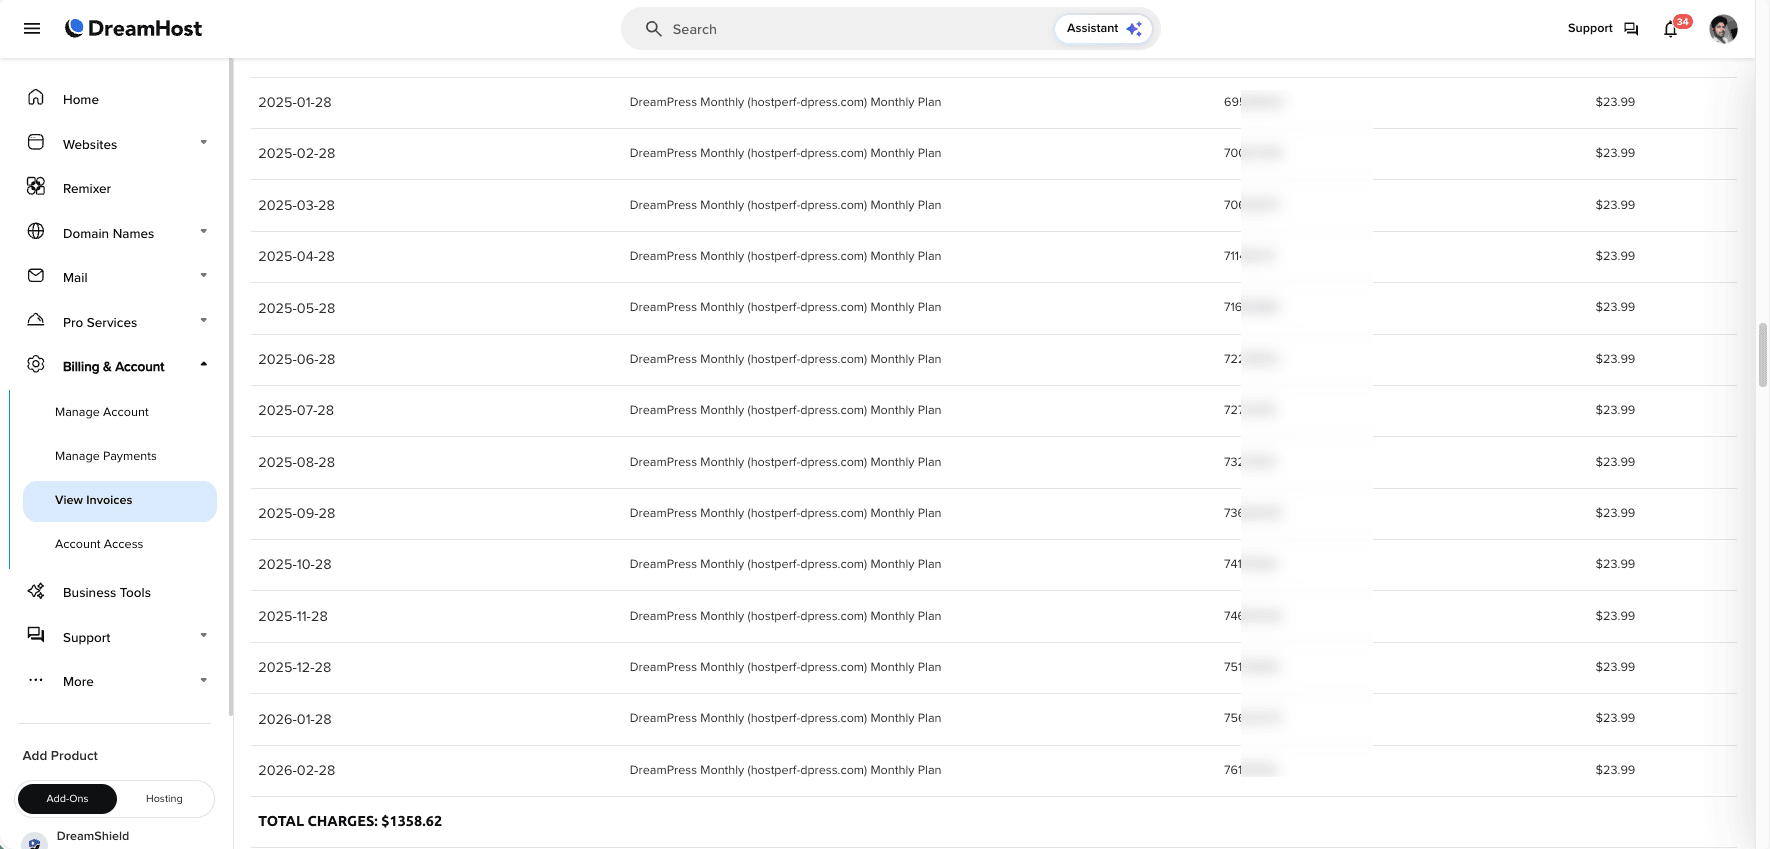Image resolution: width=1770 pixels, height=849 pixels.
Task: Click the Home icon in sidebar
Action: [x=36, y=98]
